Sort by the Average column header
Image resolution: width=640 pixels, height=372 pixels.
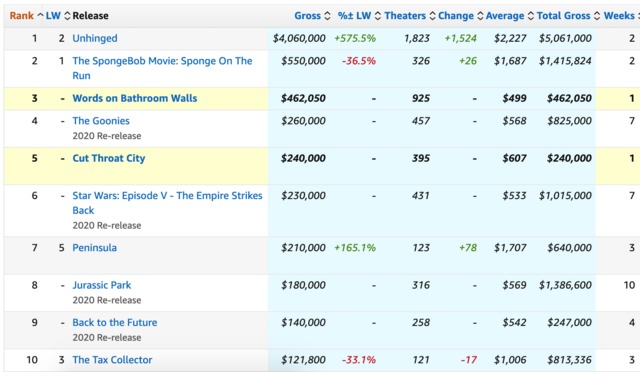pyautogui.click(x=505, y=16)
